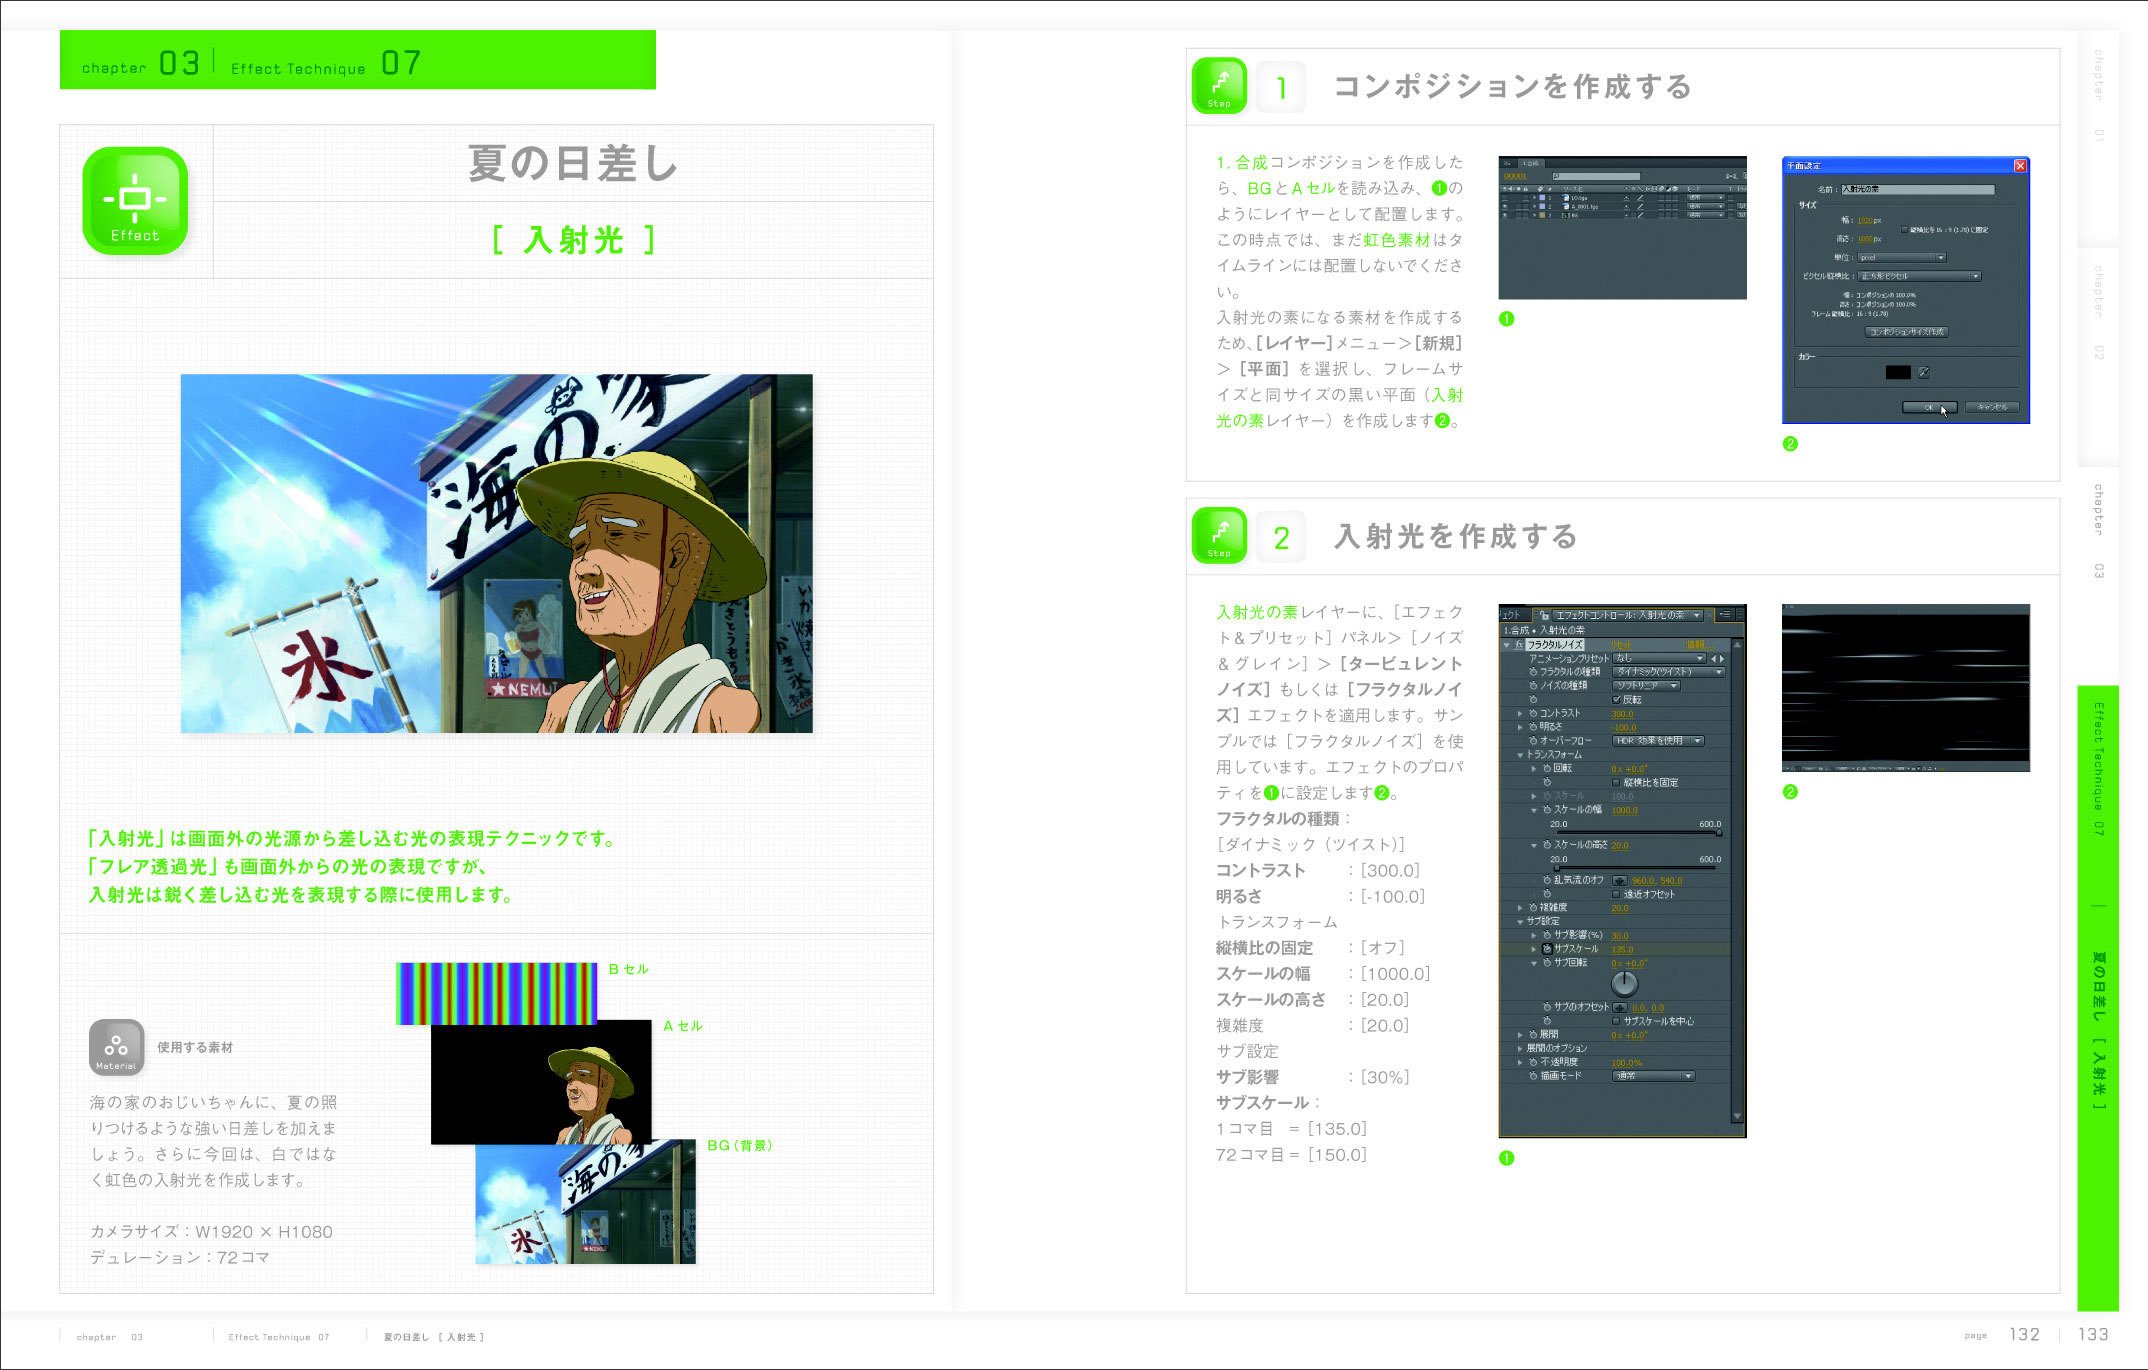Viewport: 2148px width, 1370px height.
Task: Click コンポジションサイズ作成 button
Action: pos(1907,332)
